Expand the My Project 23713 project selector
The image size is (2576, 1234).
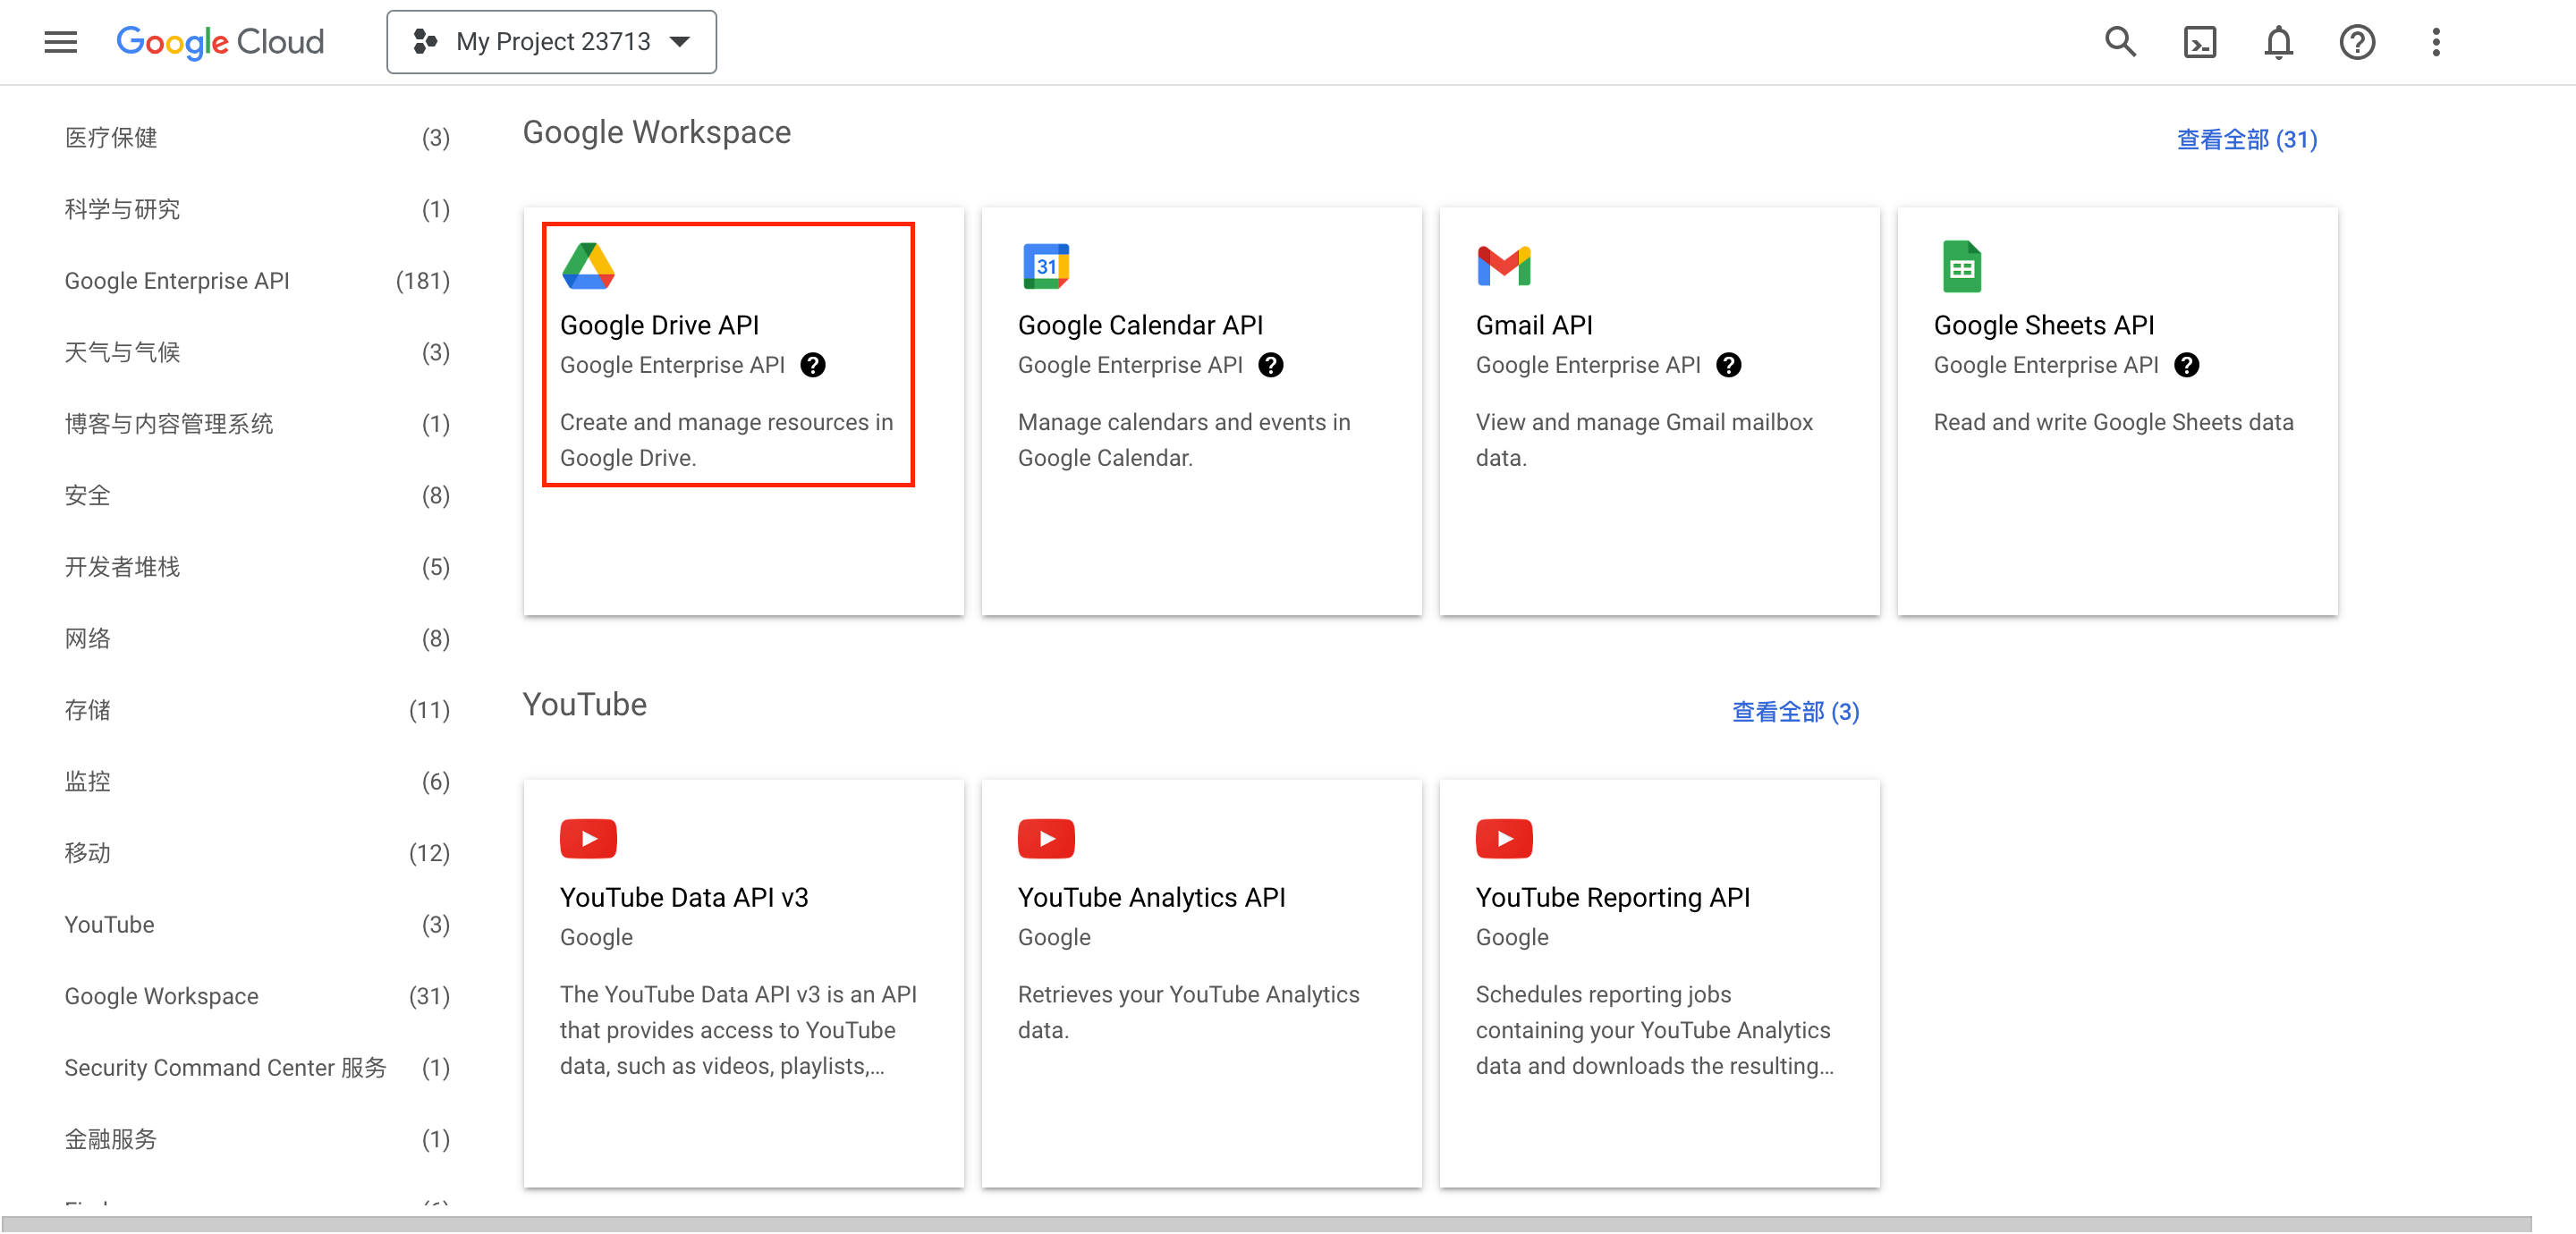[552, 42]
